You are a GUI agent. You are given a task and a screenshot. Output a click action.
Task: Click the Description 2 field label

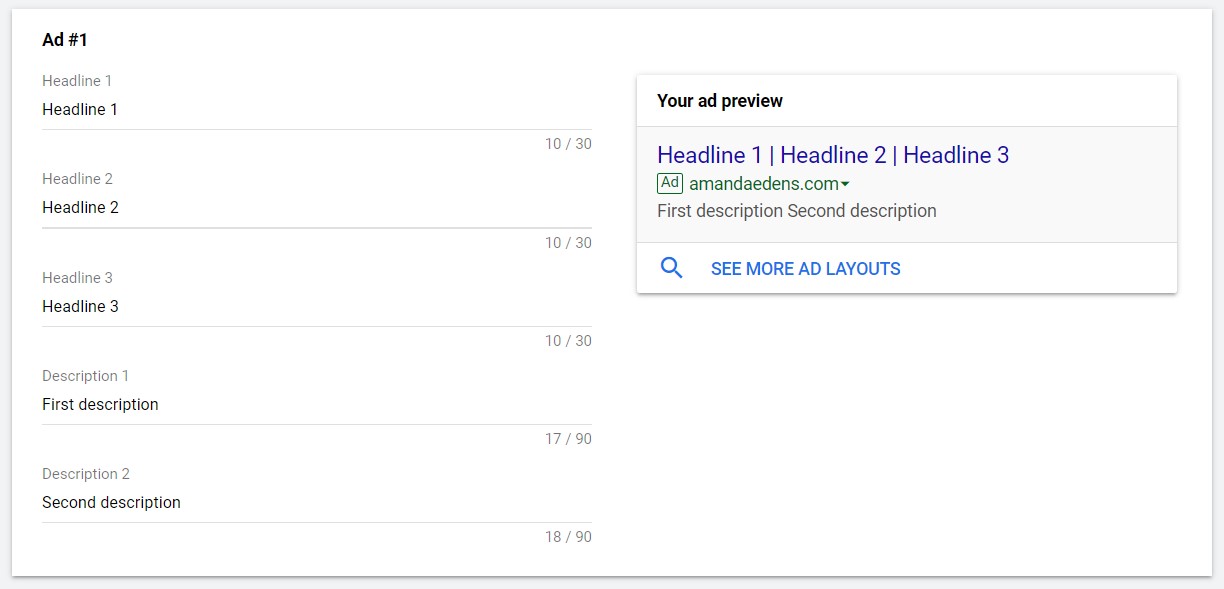[x=86, y=474]
